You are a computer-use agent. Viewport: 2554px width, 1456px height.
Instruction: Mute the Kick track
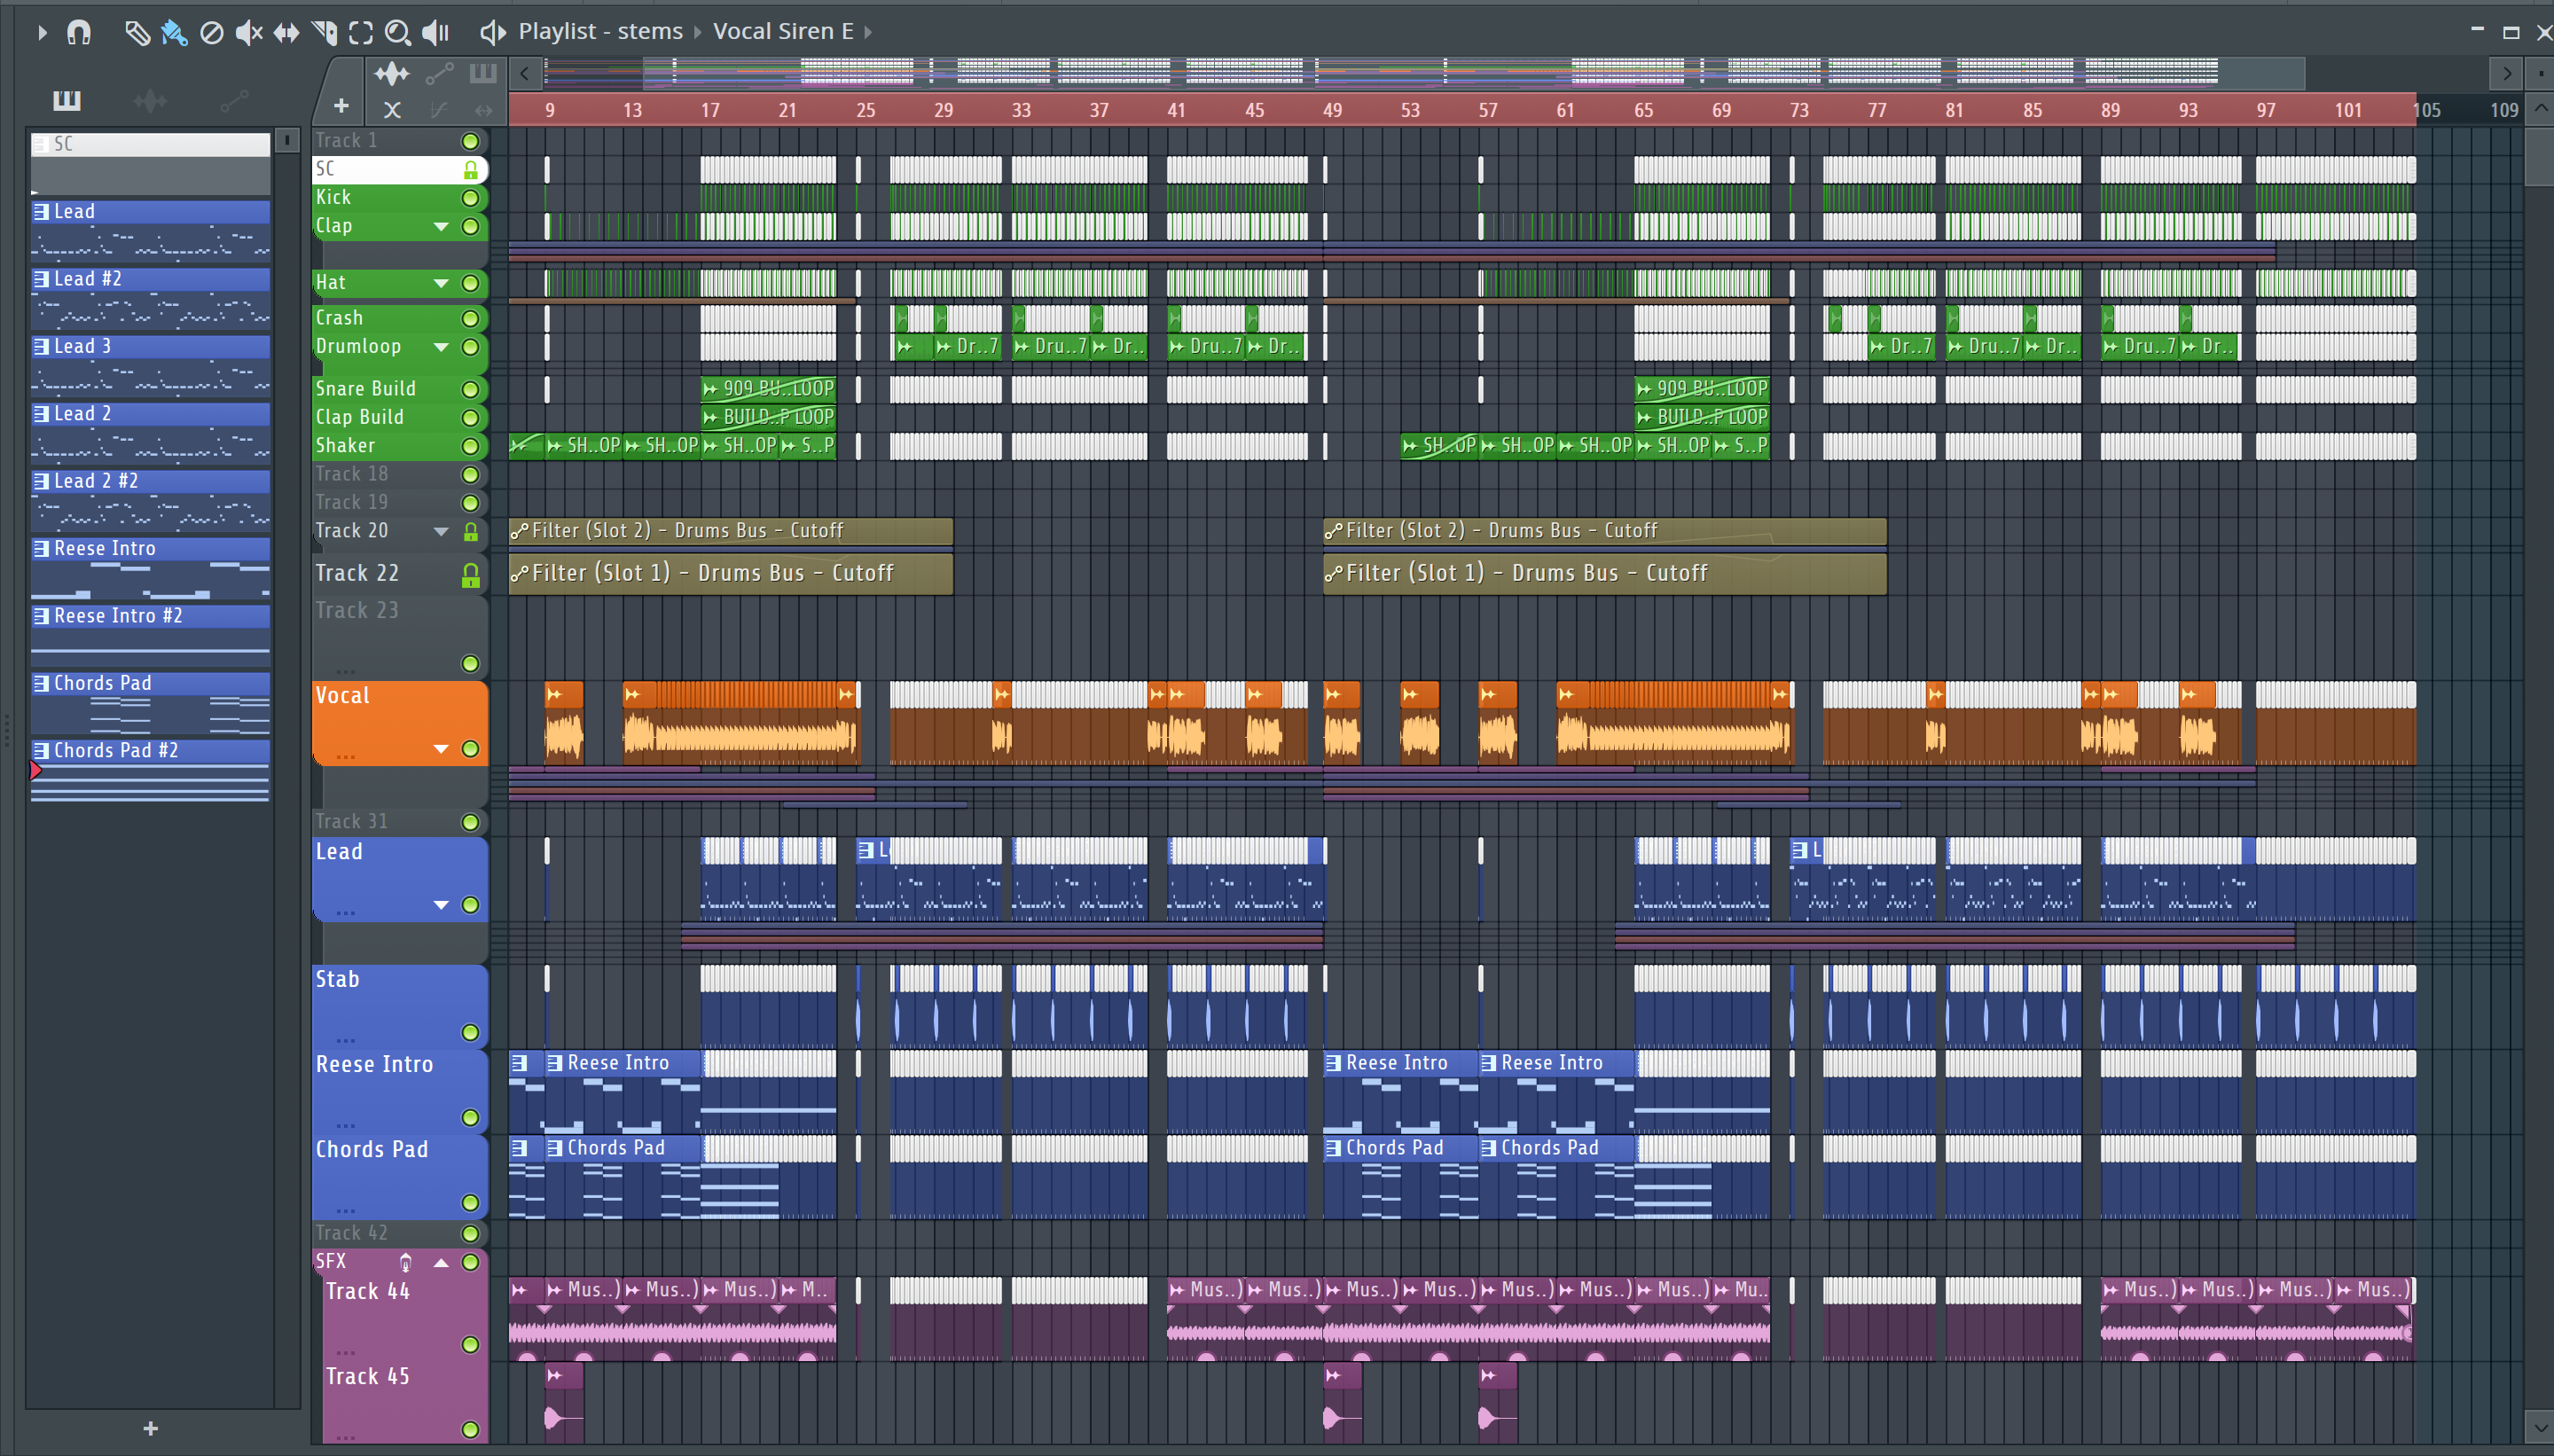470,198
